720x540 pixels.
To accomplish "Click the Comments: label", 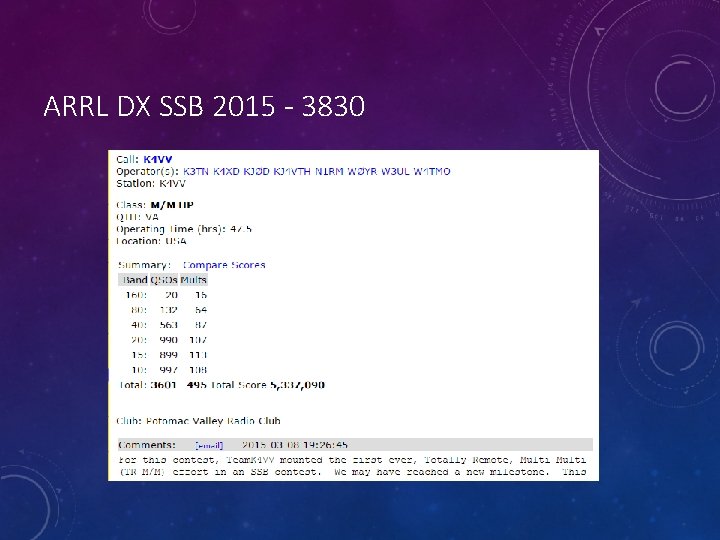I will (x=147, y=445).
